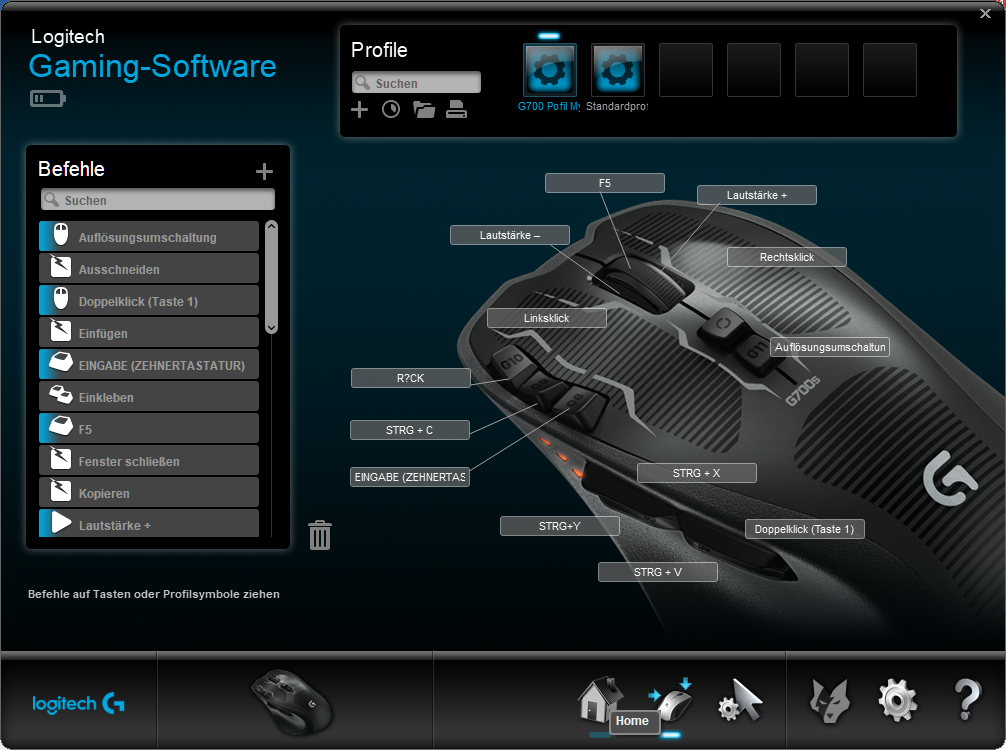Click the print profile icon
This screenshot has height=750, width=1006.
pos(456,110)
